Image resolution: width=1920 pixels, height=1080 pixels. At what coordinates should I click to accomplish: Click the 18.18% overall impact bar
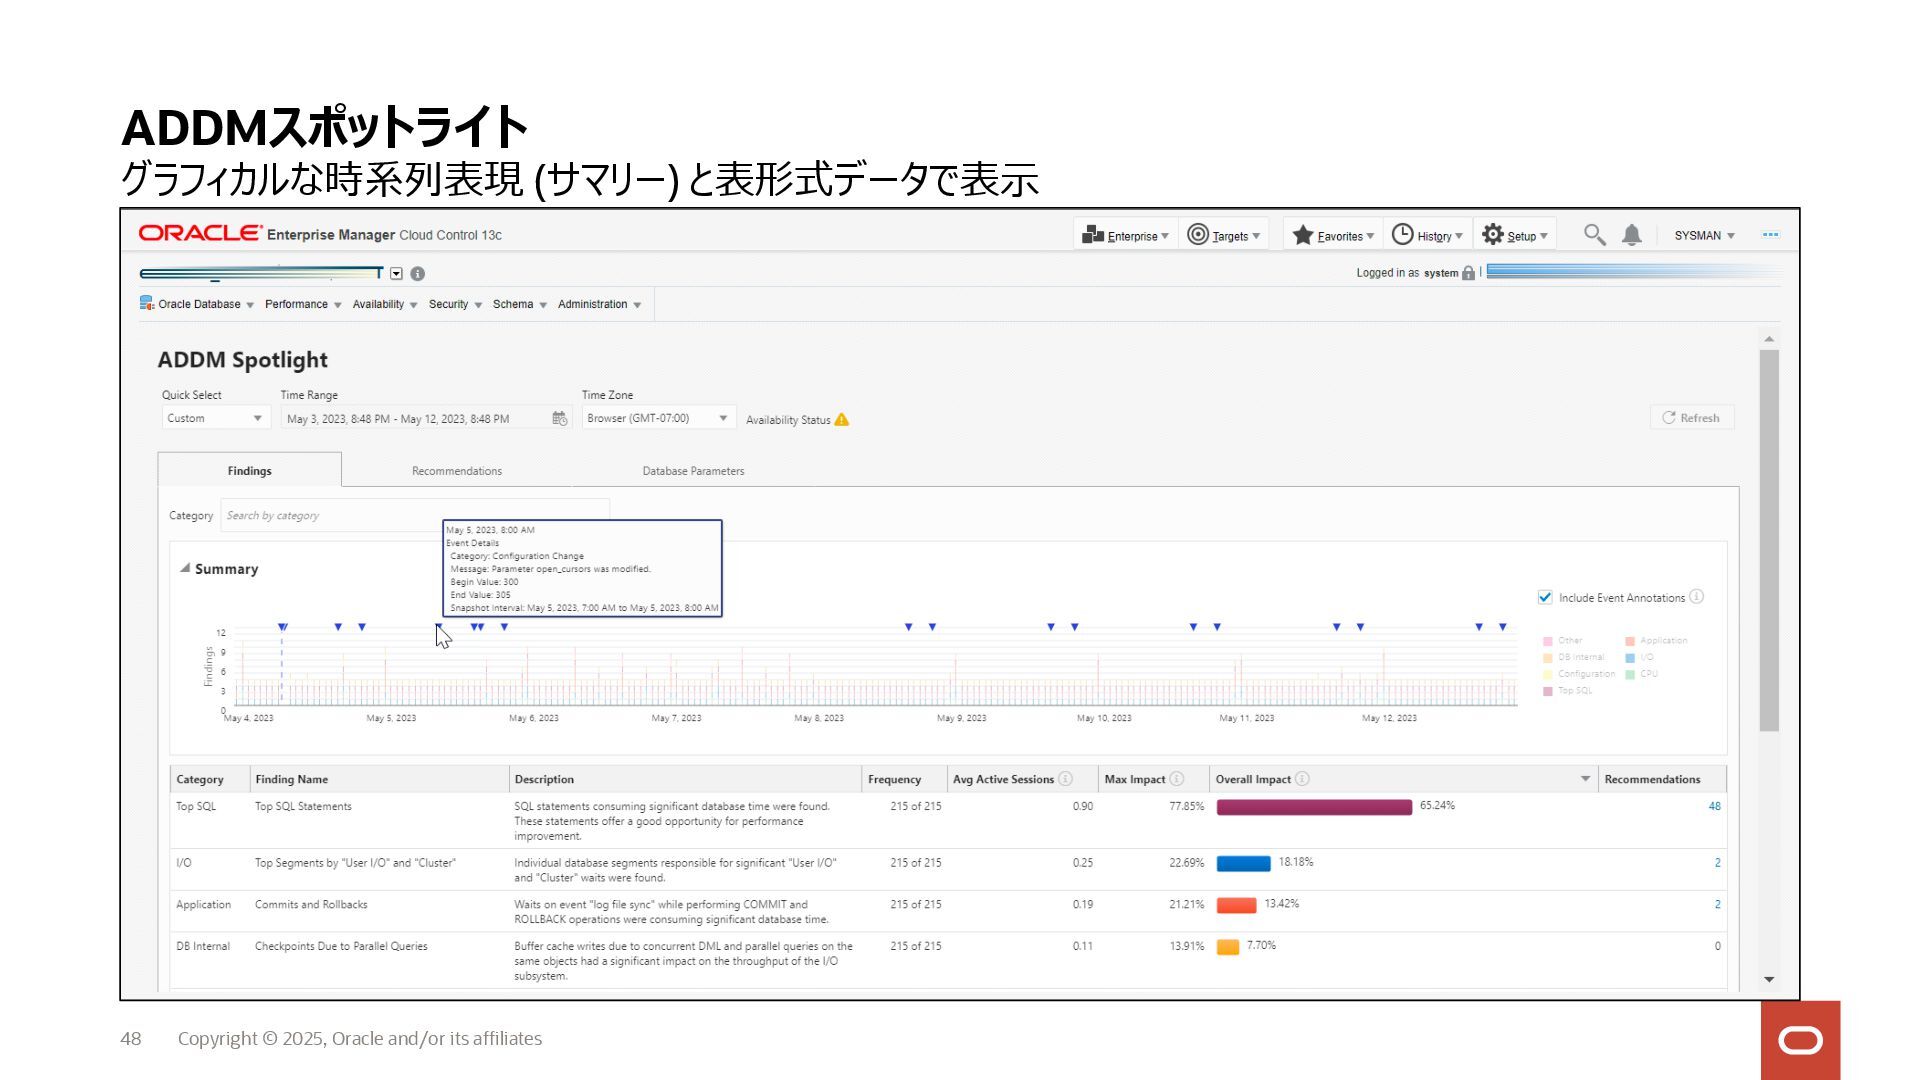1243,863
